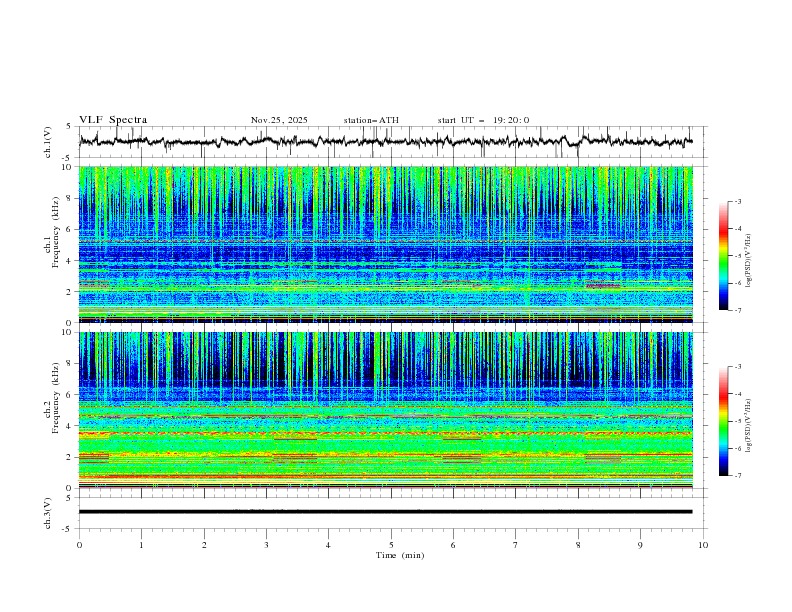Click the "station=ATH" header label
Screen dimensions: 792x612
371,120
